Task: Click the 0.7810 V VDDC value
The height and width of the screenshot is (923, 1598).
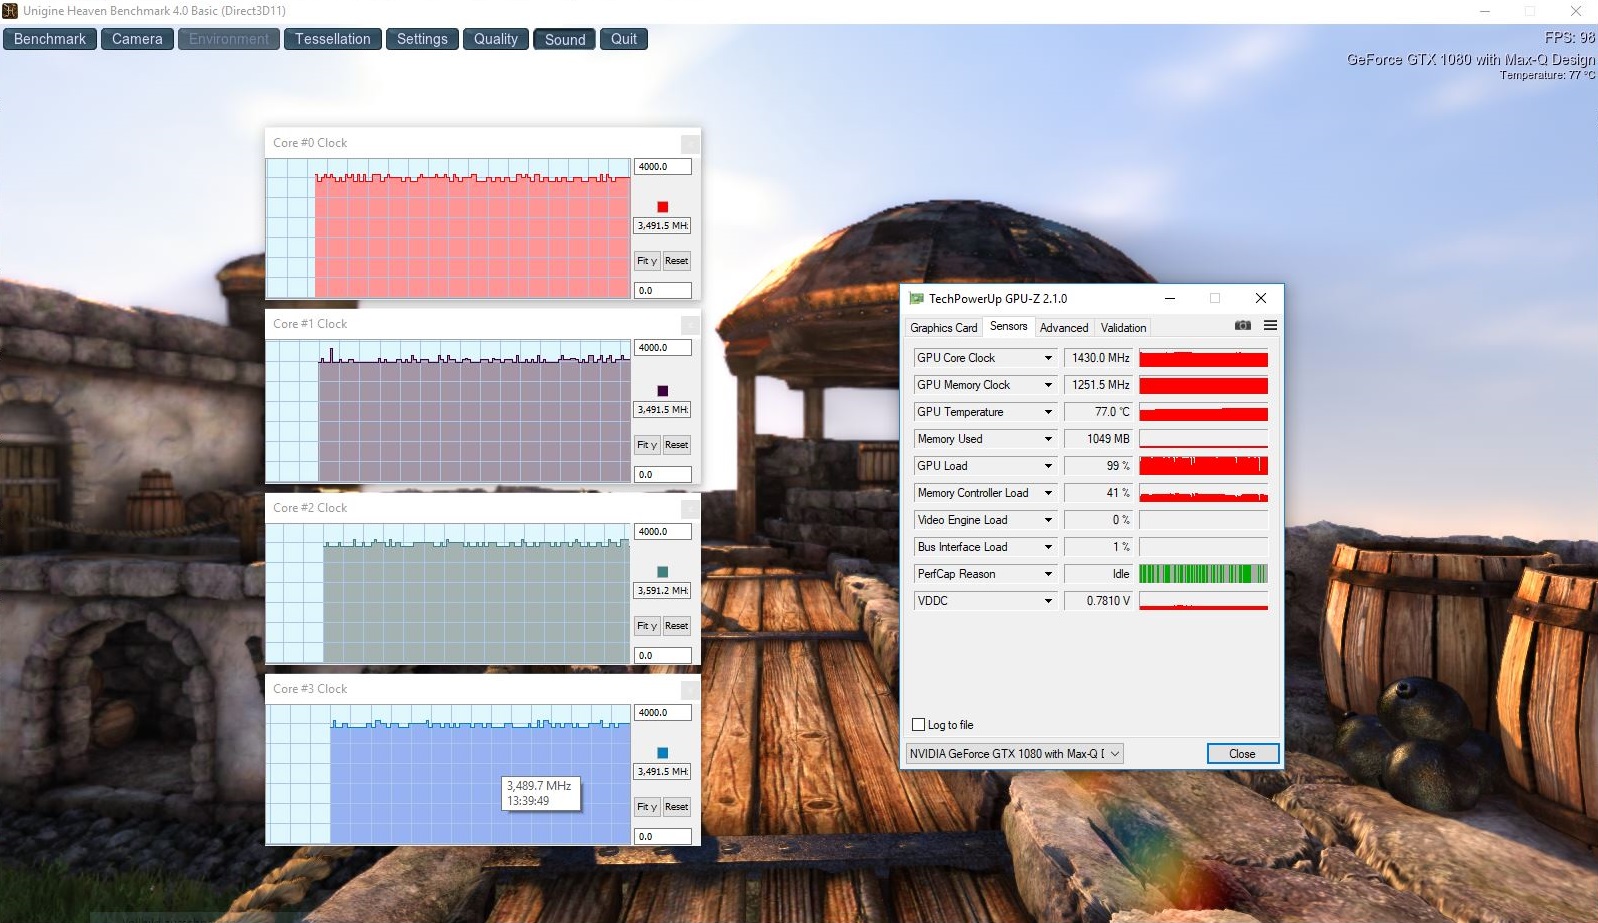Action: 1098,601
